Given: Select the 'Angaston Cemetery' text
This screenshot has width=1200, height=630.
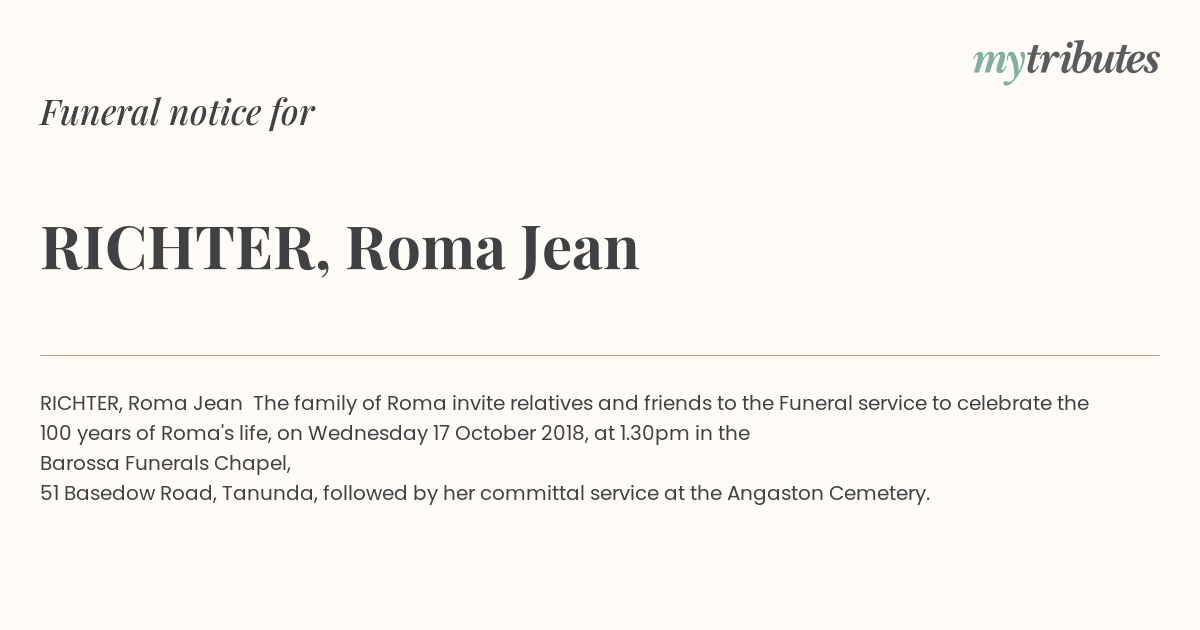Looking at the screenshot, I should point(826,494).
